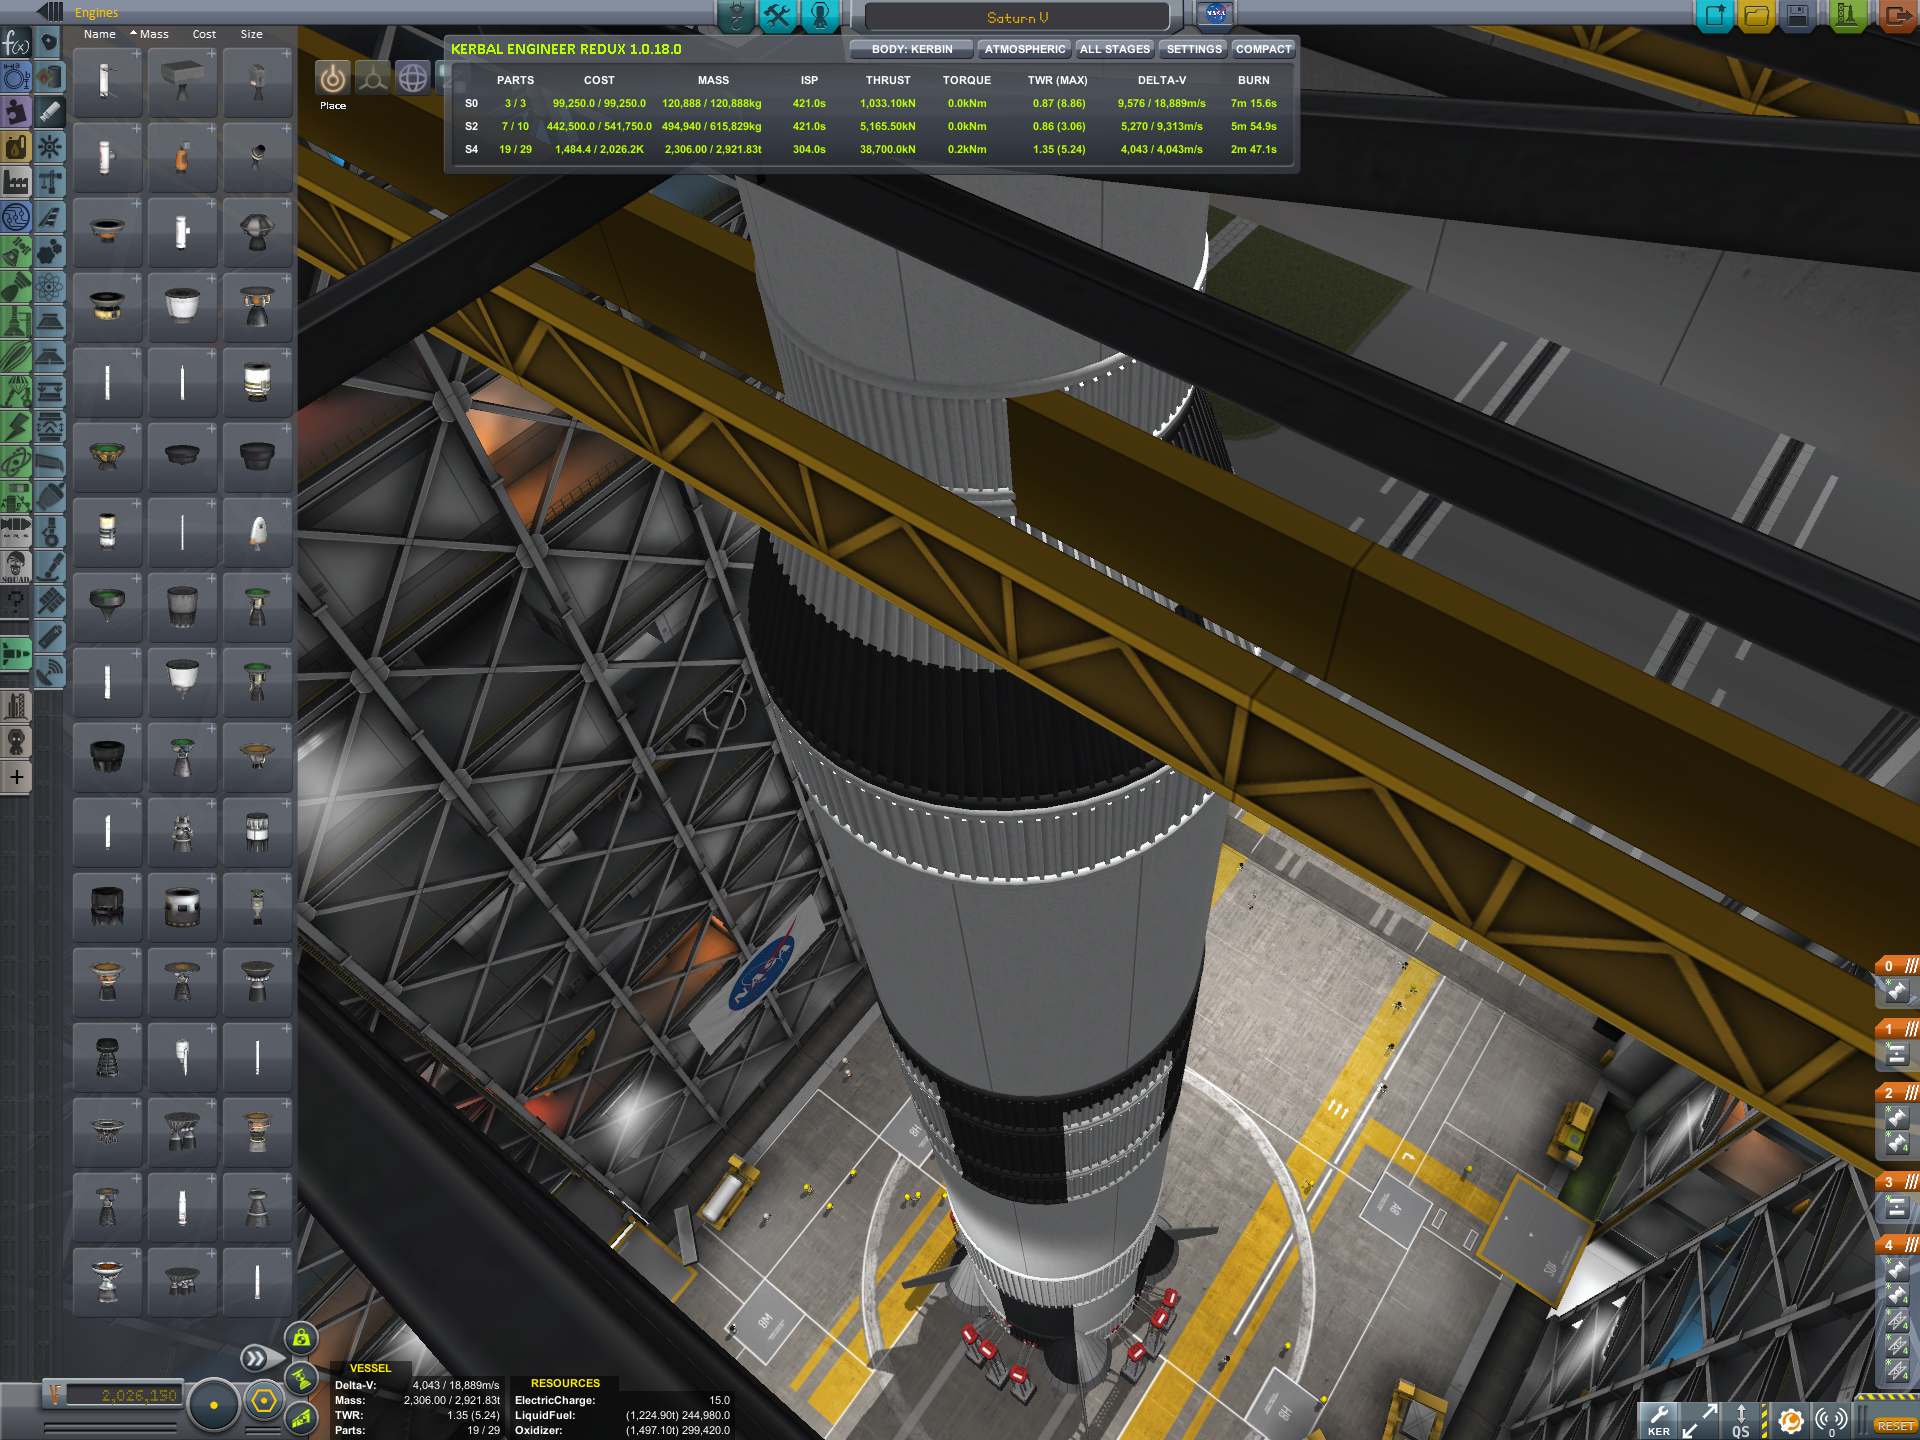Toggle the hexagon angle snap button
Image resolution: width=1920 pixels, height=1440 pixels.
pyautogui.click(x=264, y=1401)
